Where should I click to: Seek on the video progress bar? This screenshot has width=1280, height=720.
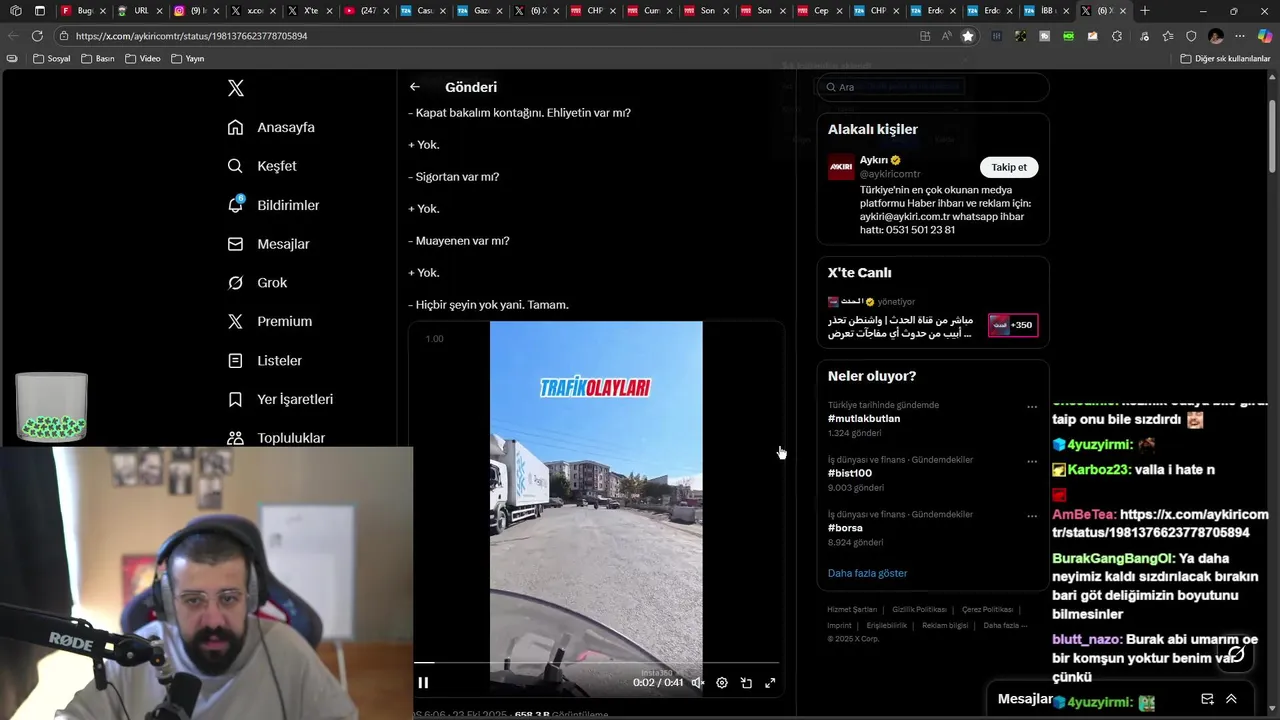coord(596,662)
